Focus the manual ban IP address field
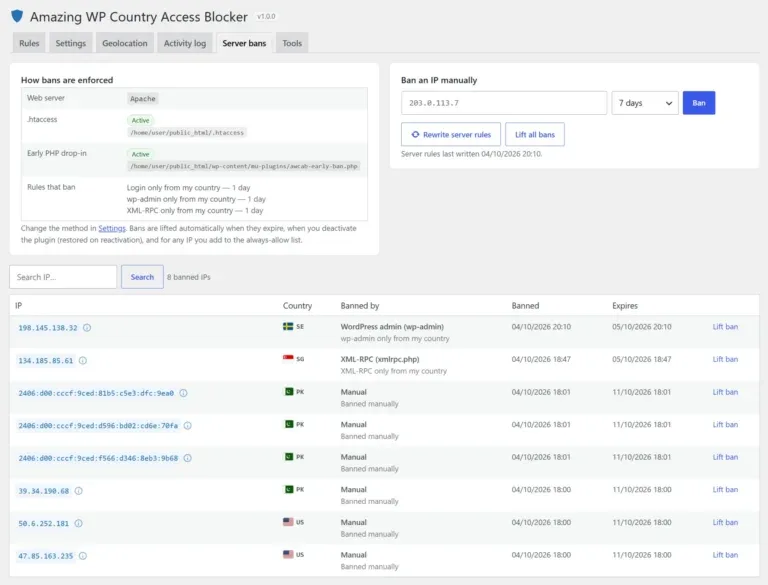The height and width of the screenshot is (585, 768). tap(504, 103)
